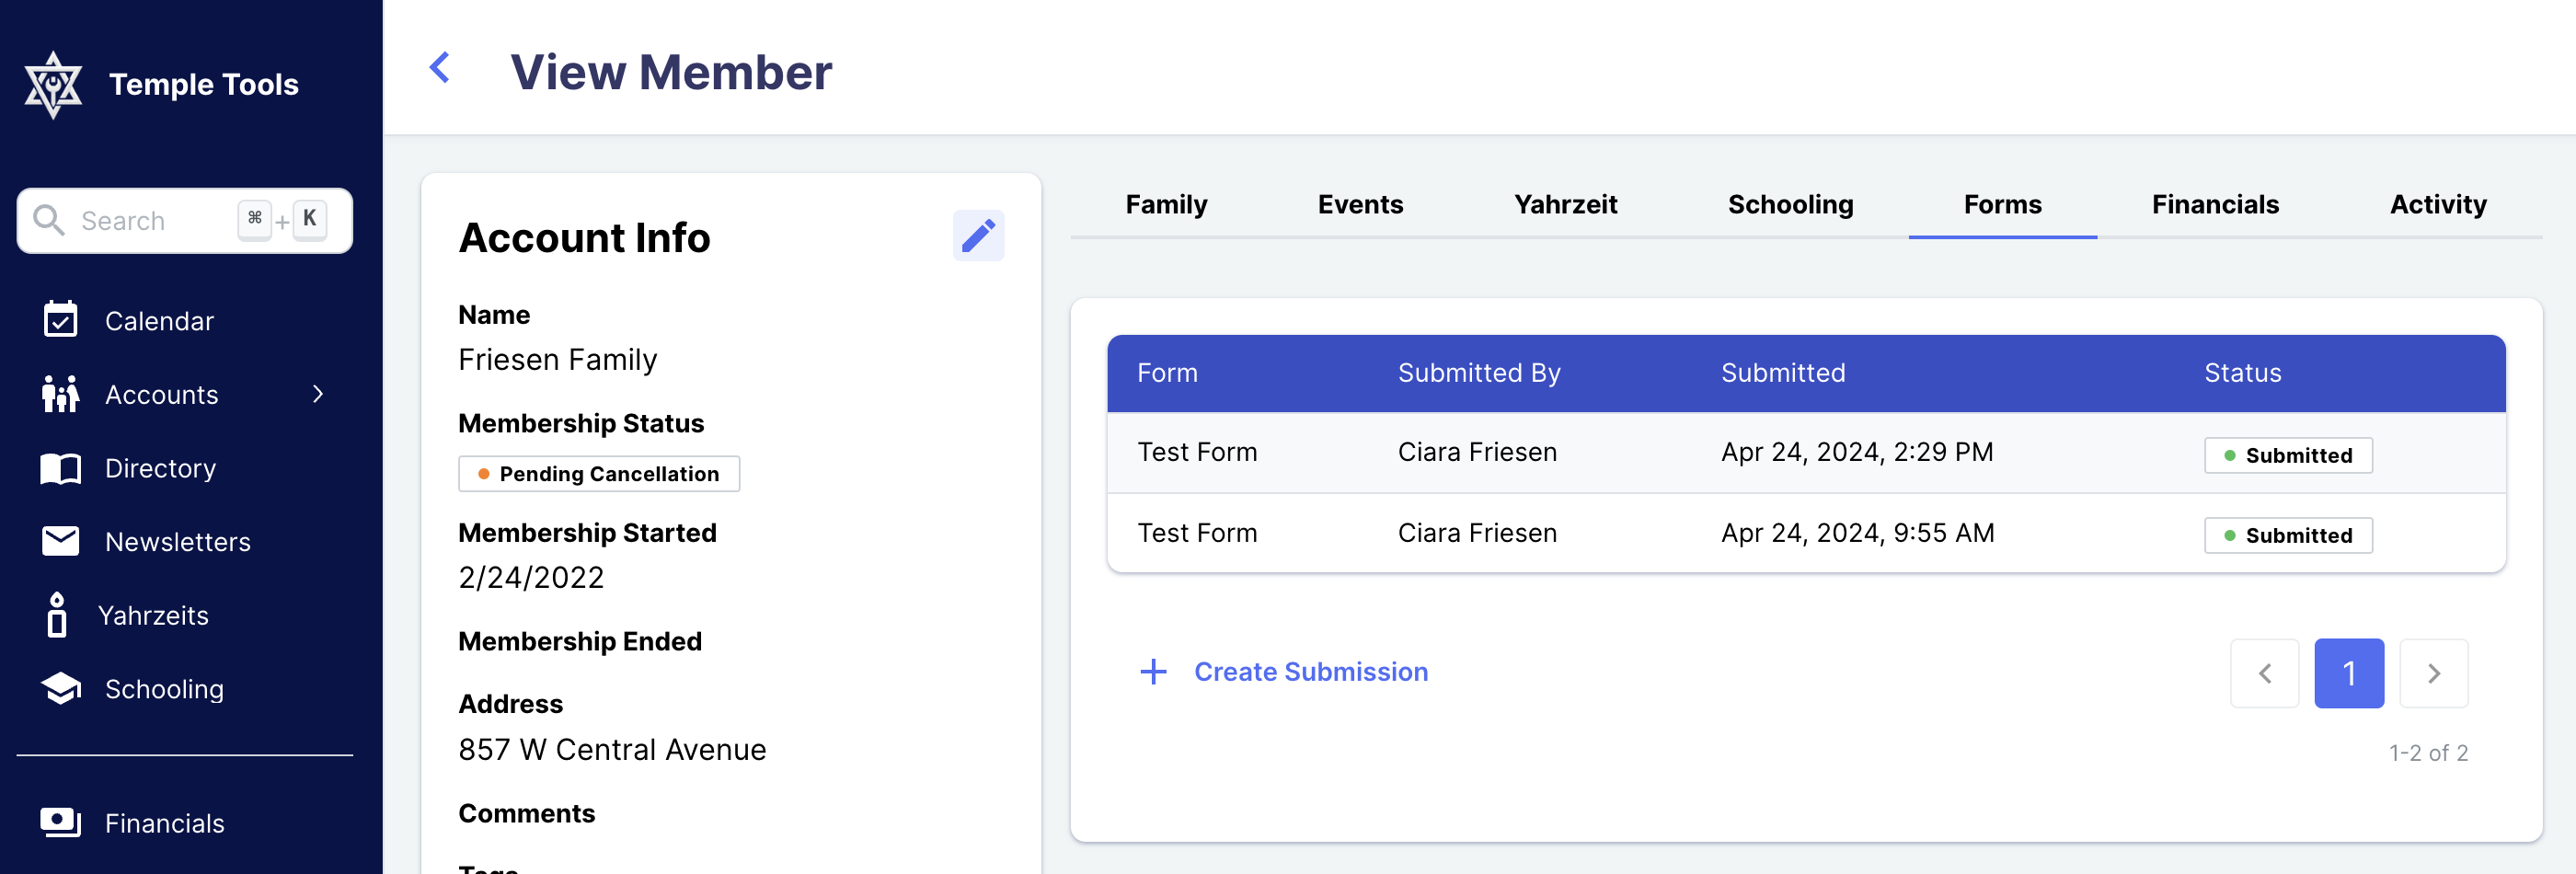Open the Activity tab
This screenshot has height=874, width=2576.
coord(2438,204)
